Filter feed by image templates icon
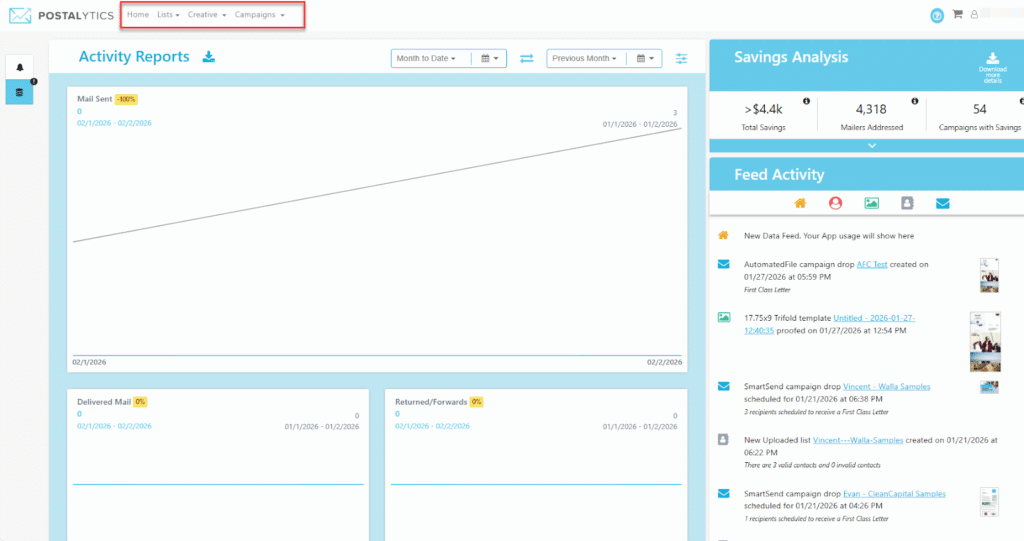 tap(871, 203)
